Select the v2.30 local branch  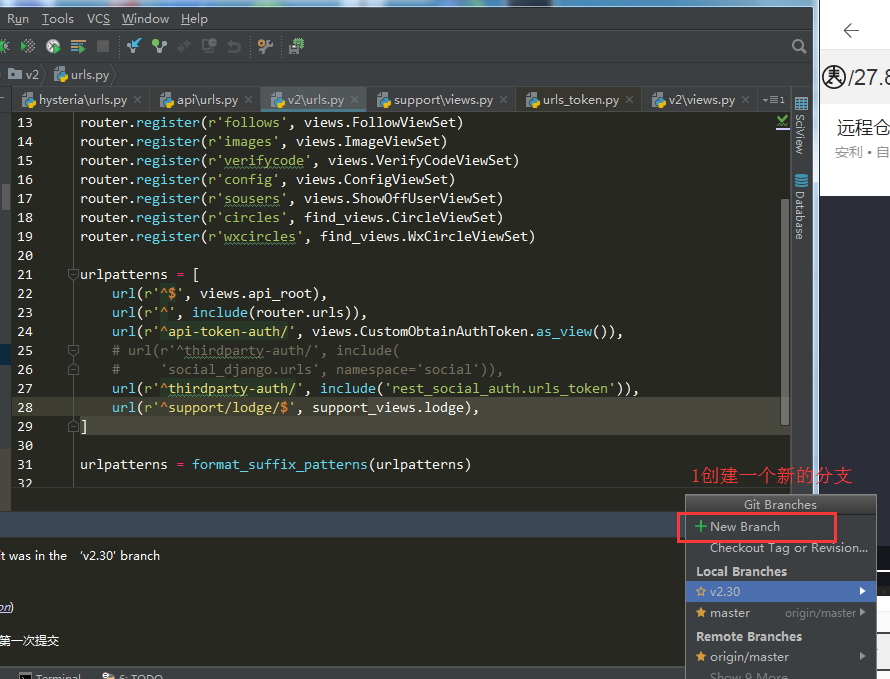(x=781, y=592)
